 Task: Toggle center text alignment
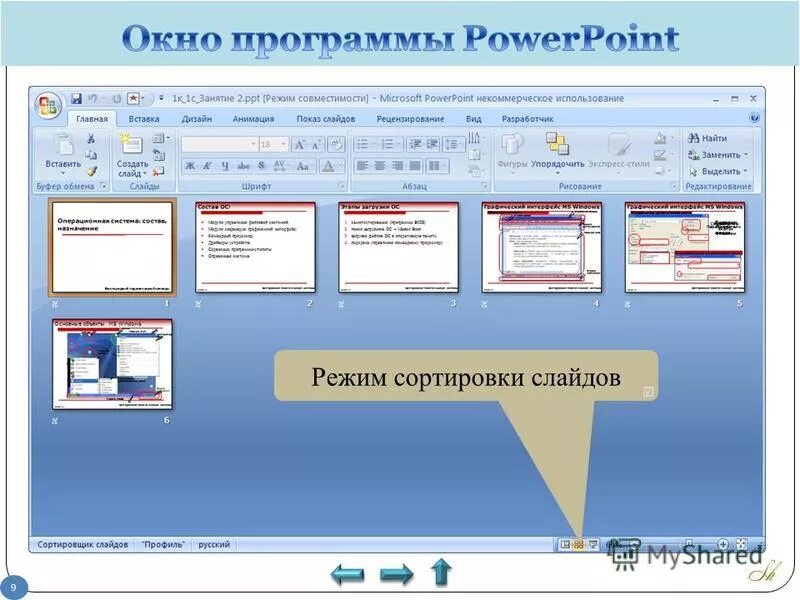[380, 166]
